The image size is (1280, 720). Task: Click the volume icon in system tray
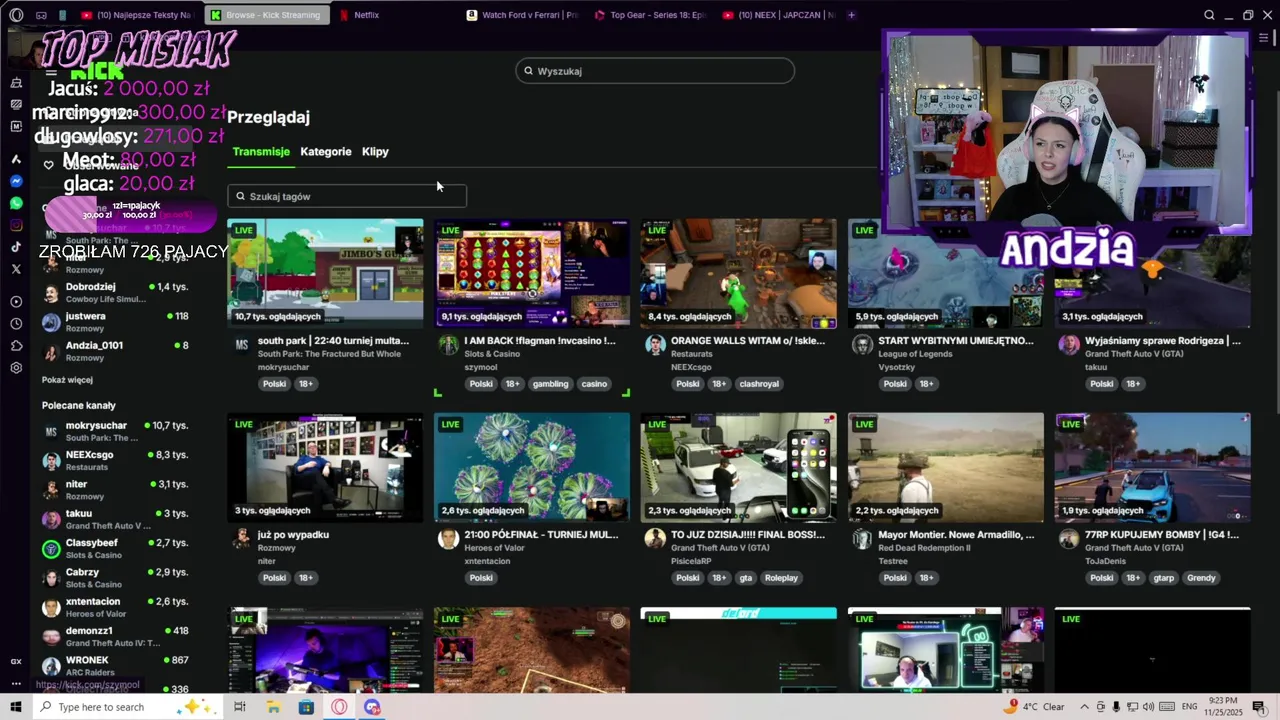tap(1149, 707)
